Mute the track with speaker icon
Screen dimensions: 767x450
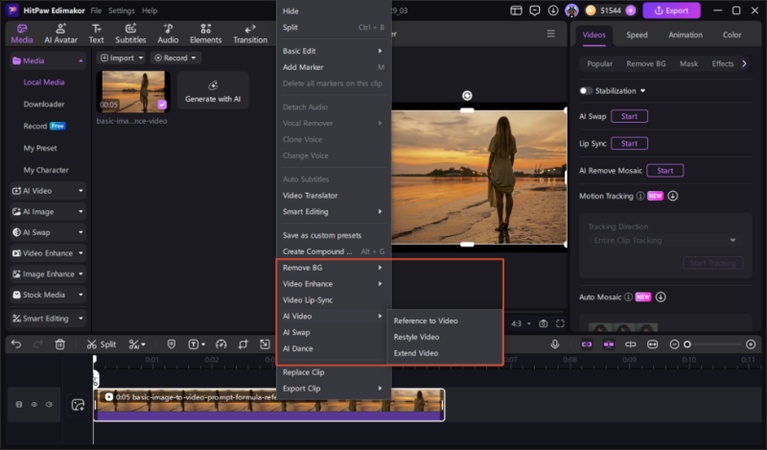point(49,405)
